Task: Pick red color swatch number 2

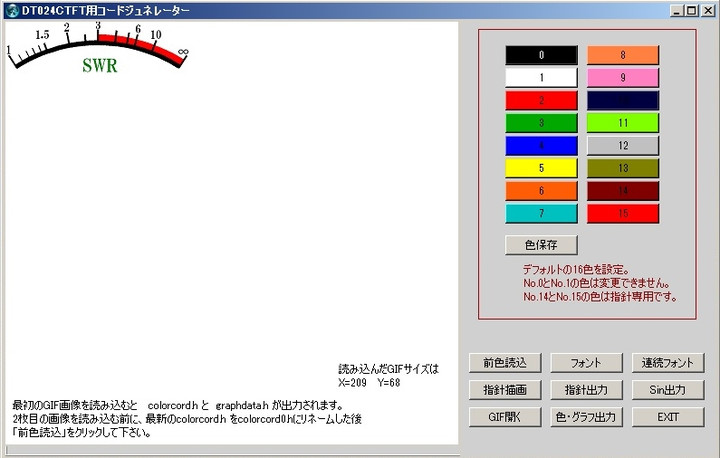Action: (x=541, y=100)
